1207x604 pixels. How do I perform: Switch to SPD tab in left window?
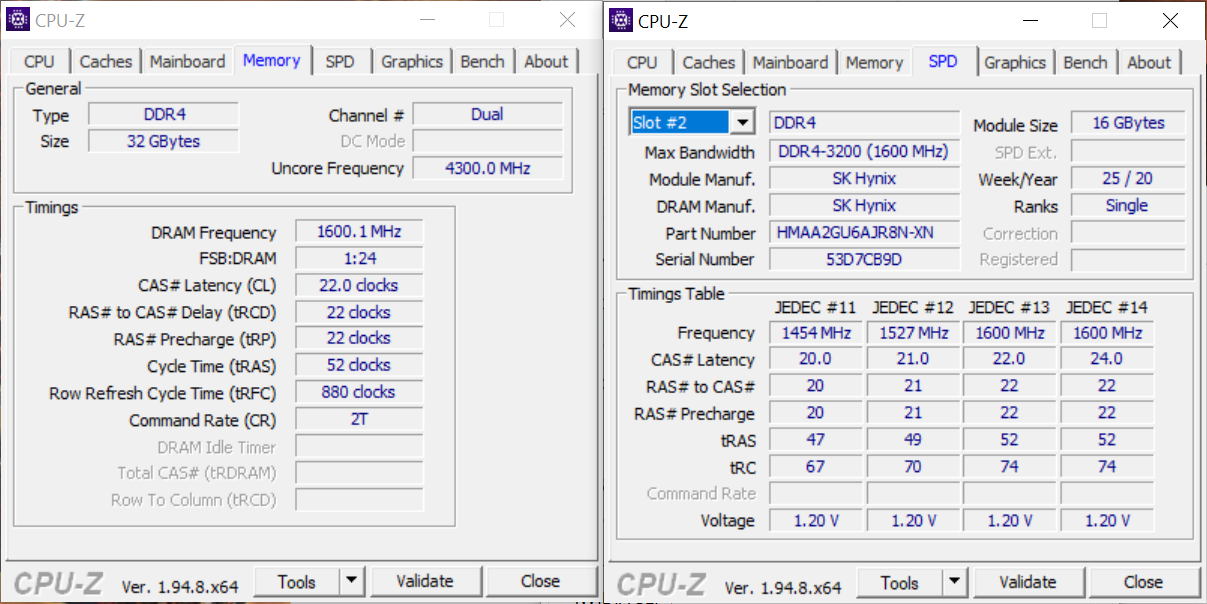point(340,61)
